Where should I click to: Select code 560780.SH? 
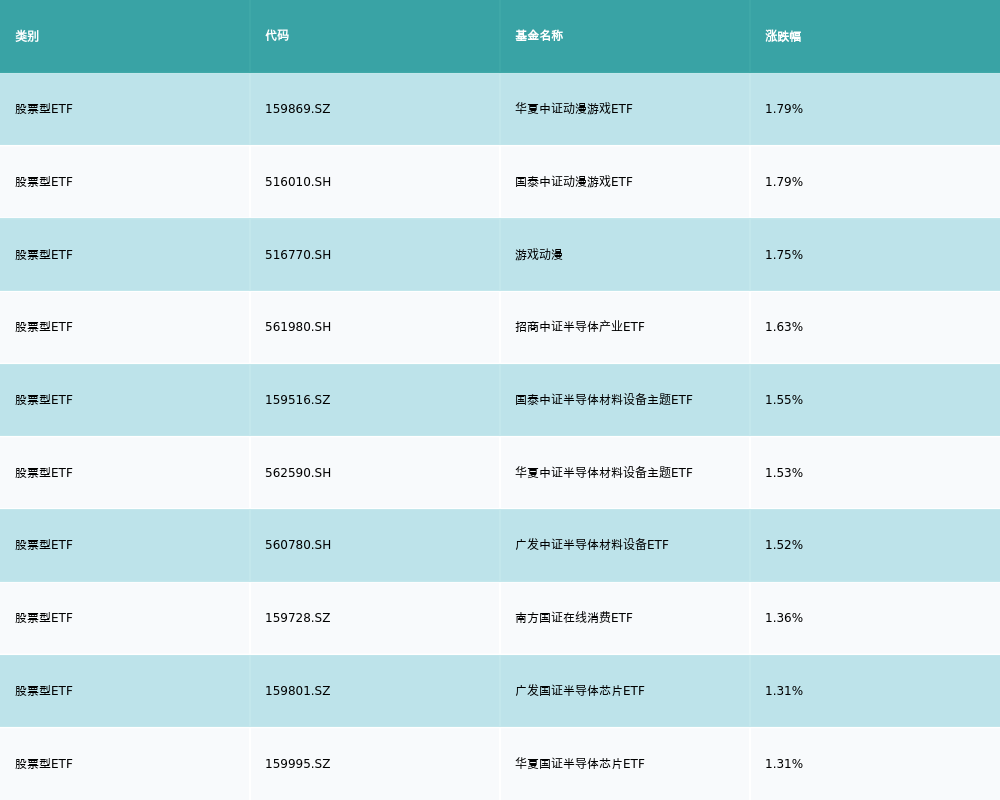pyautogui.click(x=298, y=545)
